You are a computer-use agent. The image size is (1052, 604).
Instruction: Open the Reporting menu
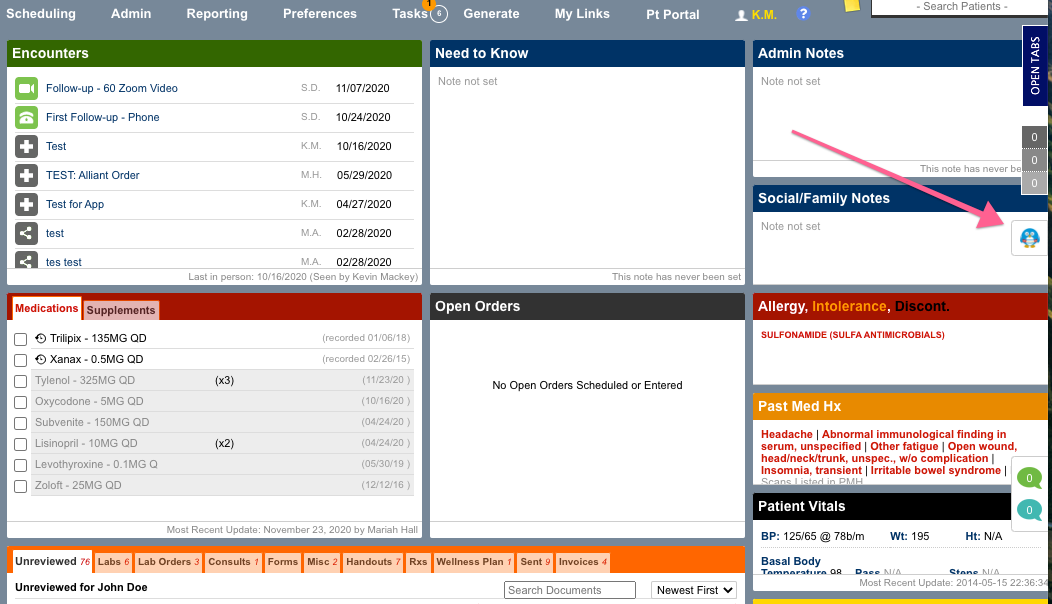coord(217,14)
